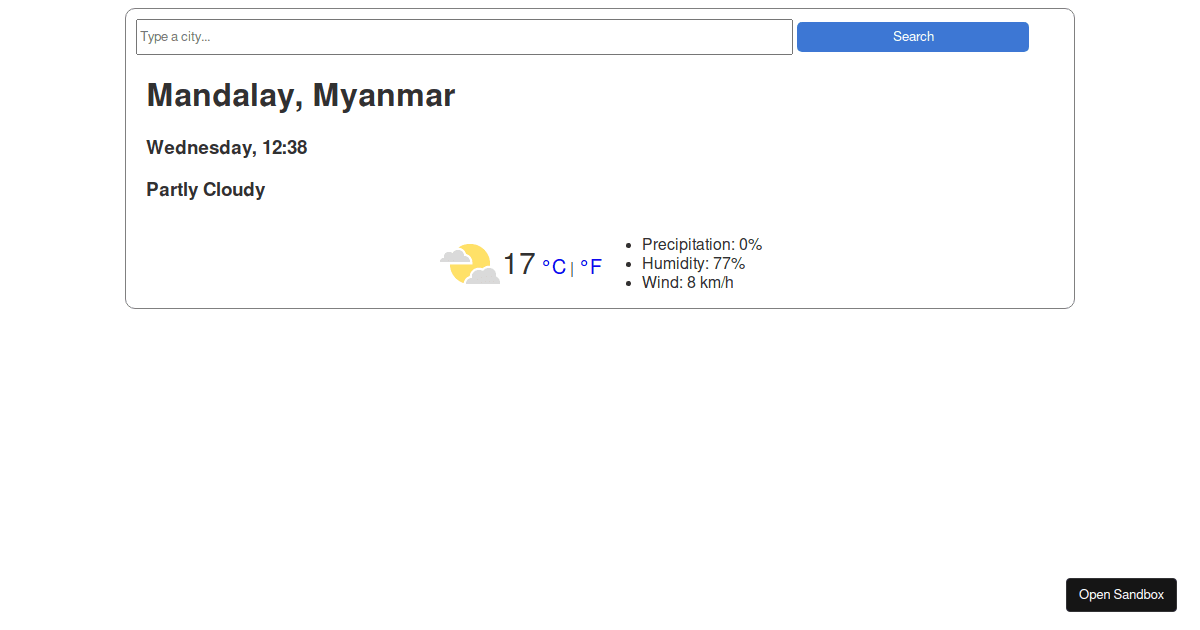Viewport: 1200px width, 630px height.
Task: Open Sandbox via the bottom-right button
Action: tap(1121, 595)
